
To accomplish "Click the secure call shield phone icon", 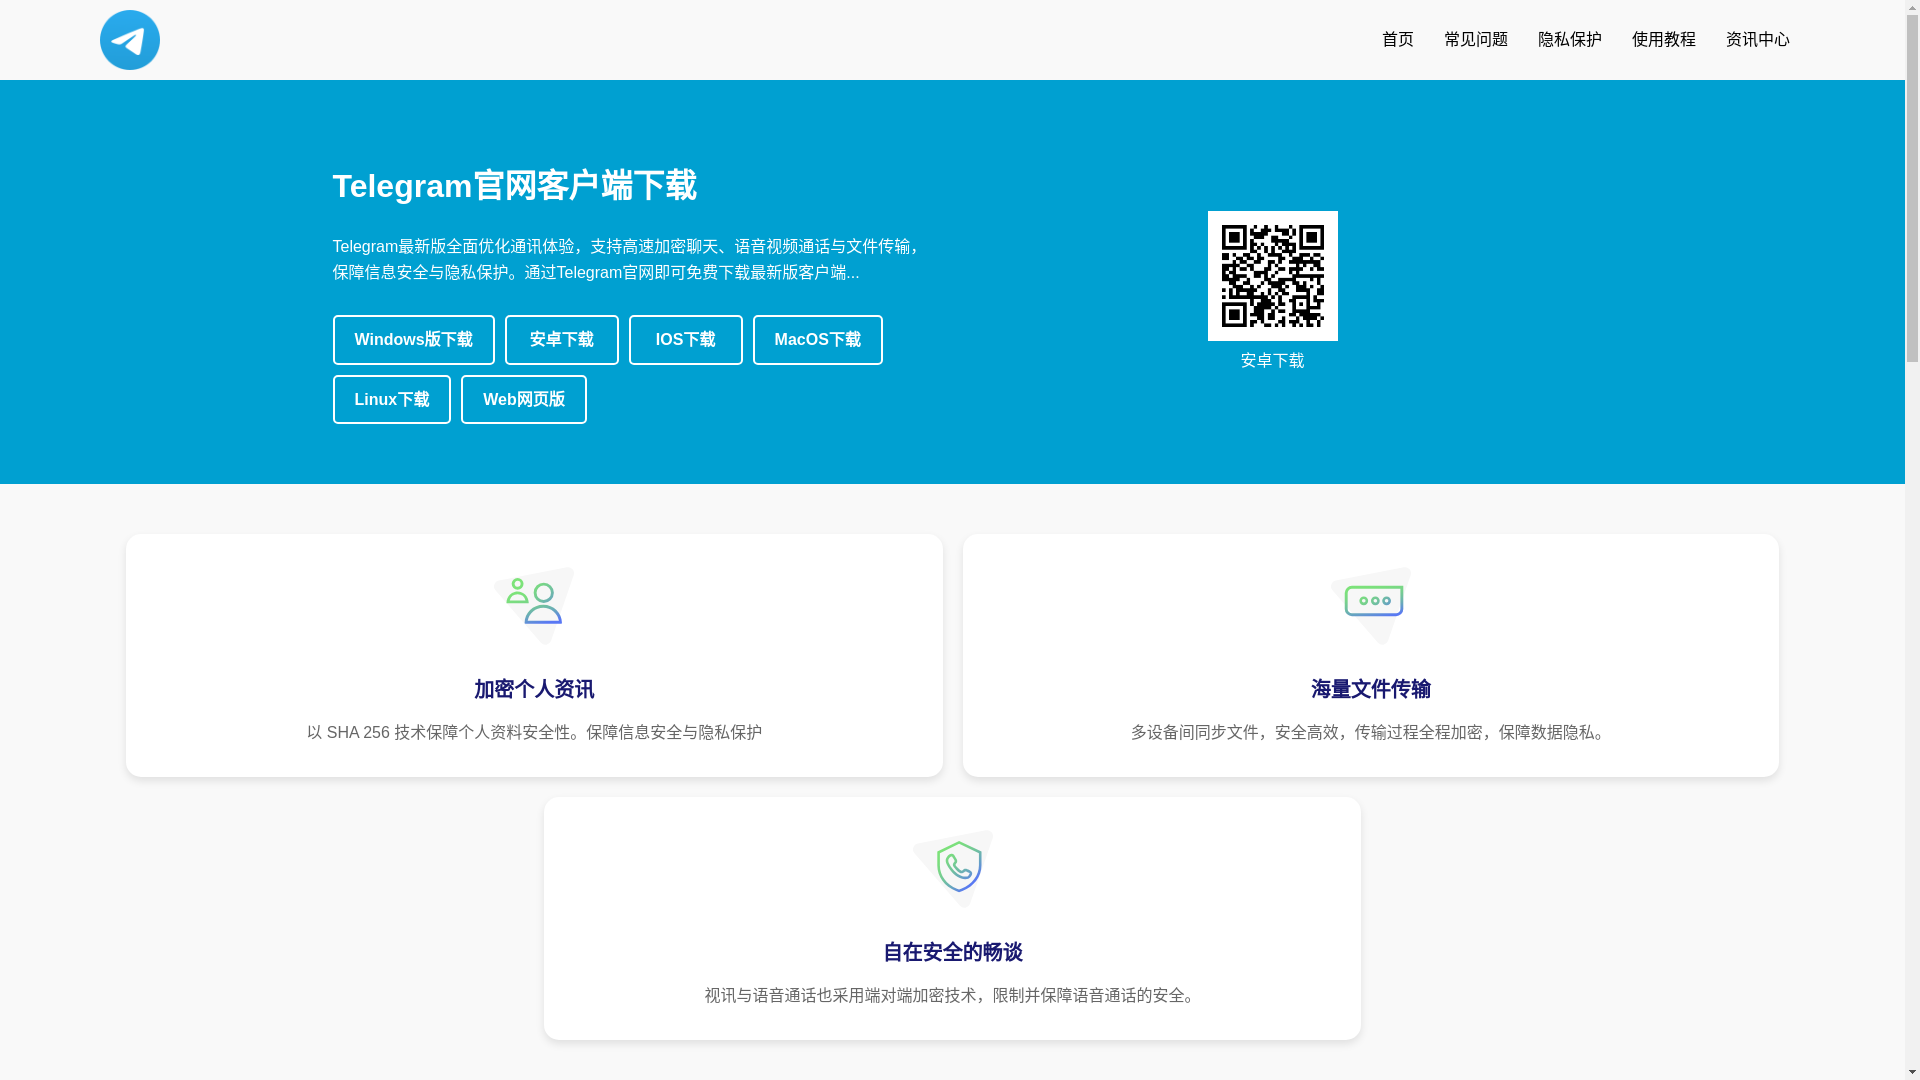I will point(953,869).
